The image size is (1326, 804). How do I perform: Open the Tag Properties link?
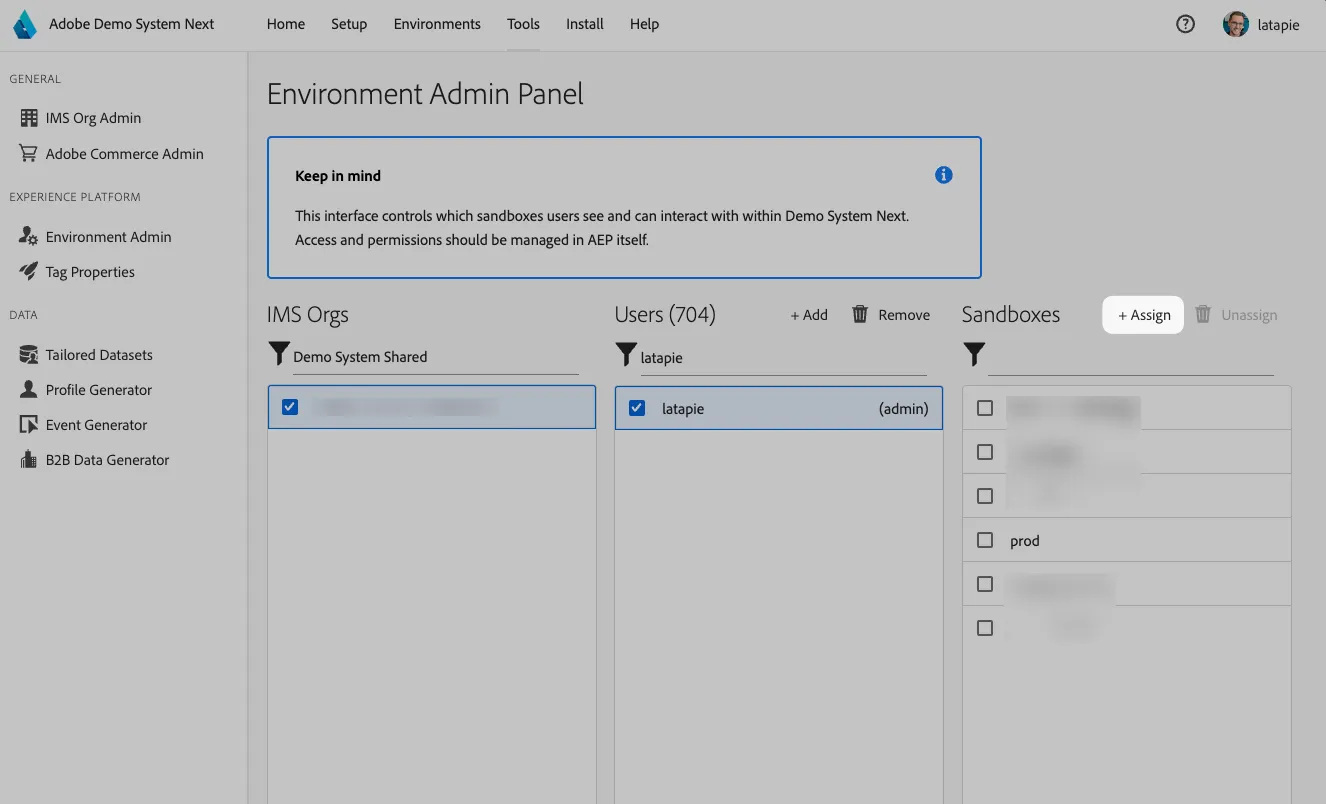pos(90,272)
